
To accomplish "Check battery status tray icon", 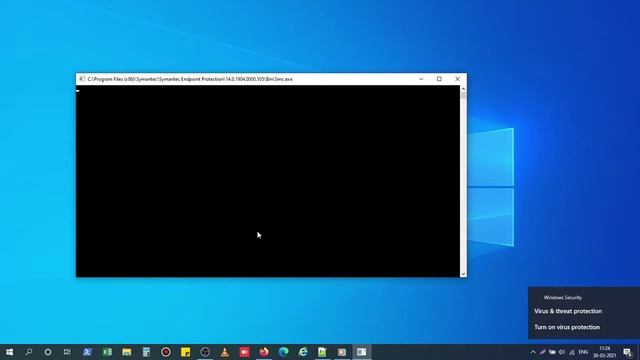I will (552, 352).
